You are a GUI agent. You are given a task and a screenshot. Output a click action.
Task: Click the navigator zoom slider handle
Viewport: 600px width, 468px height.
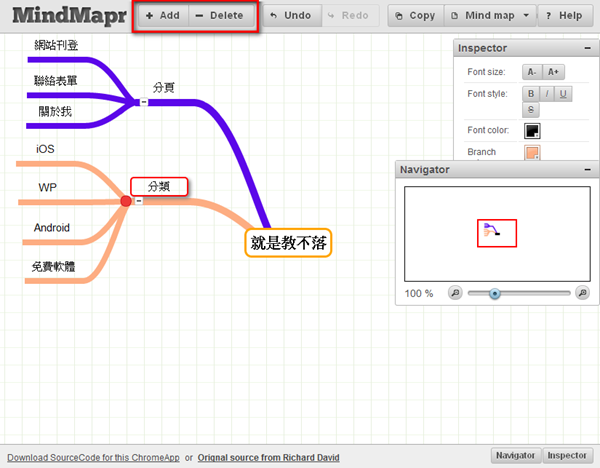click(495, 294)
